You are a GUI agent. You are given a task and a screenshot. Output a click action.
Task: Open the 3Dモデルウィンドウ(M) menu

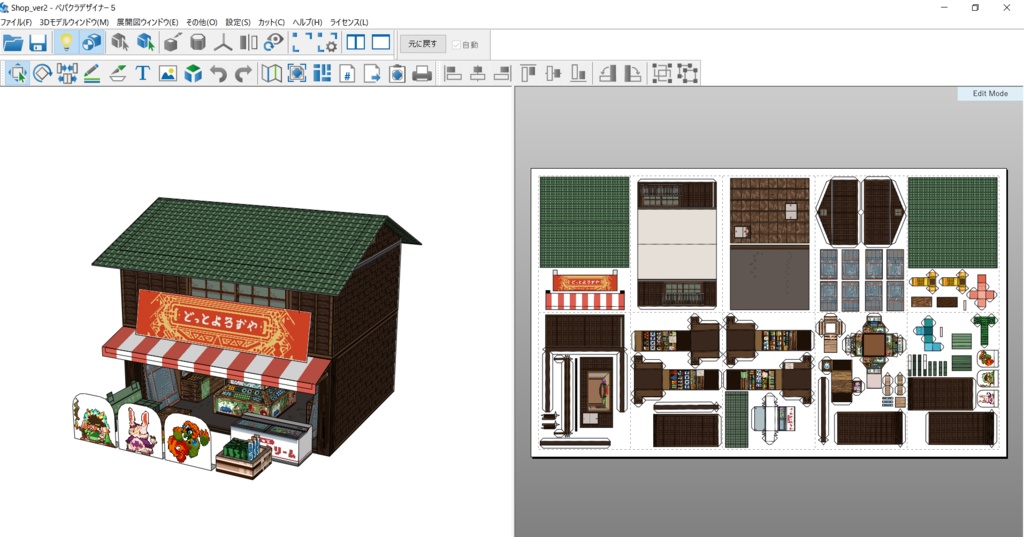(74, 22)
